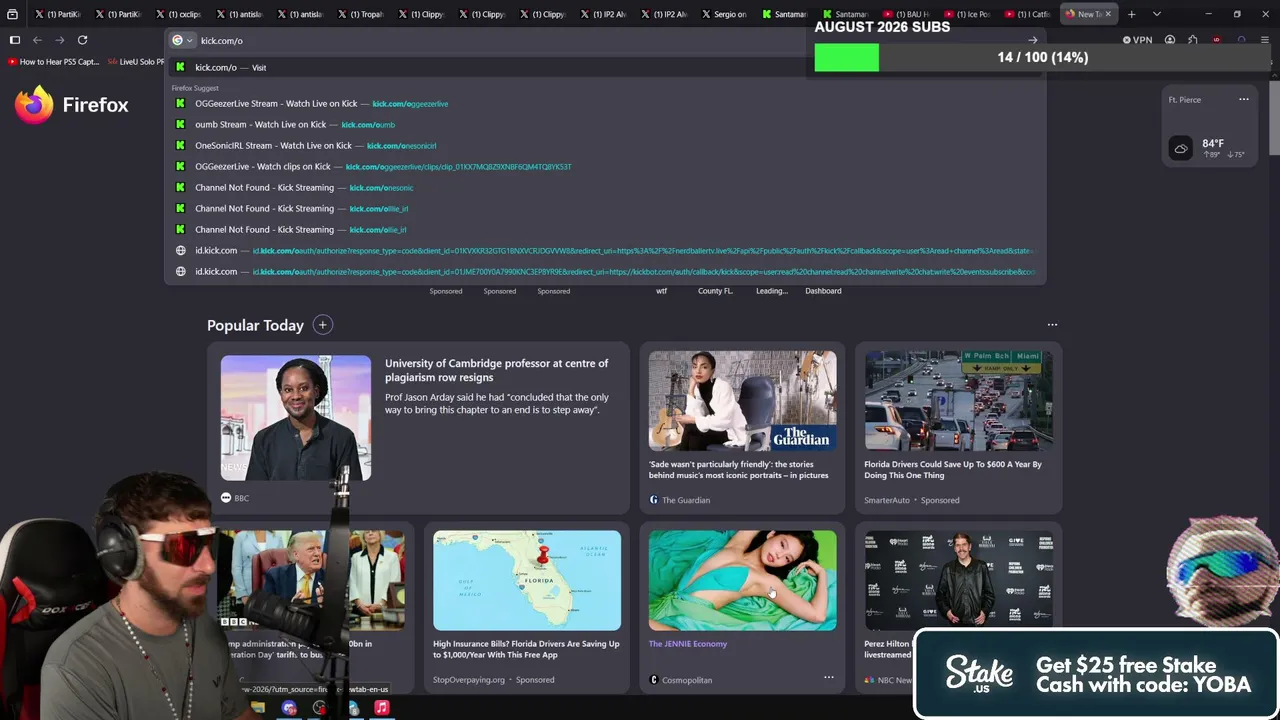Click globe icon of first id.kick.com suggestion
Image resolution: width=1280 pixels, height=720 pixels.
coord(180,251)
